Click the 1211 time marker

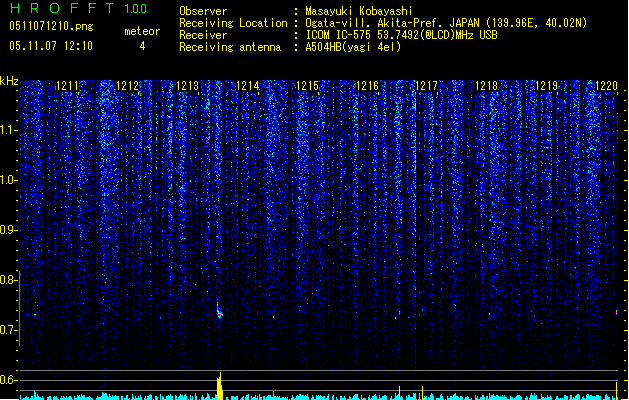point(67,86)
